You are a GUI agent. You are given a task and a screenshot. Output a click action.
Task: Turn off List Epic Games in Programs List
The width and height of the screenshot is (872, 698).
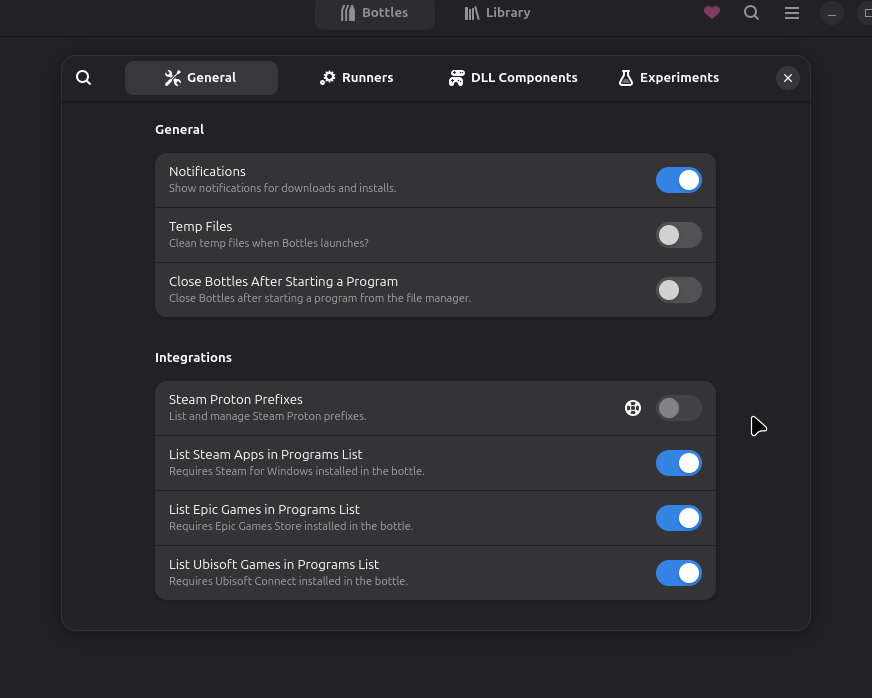678,518
